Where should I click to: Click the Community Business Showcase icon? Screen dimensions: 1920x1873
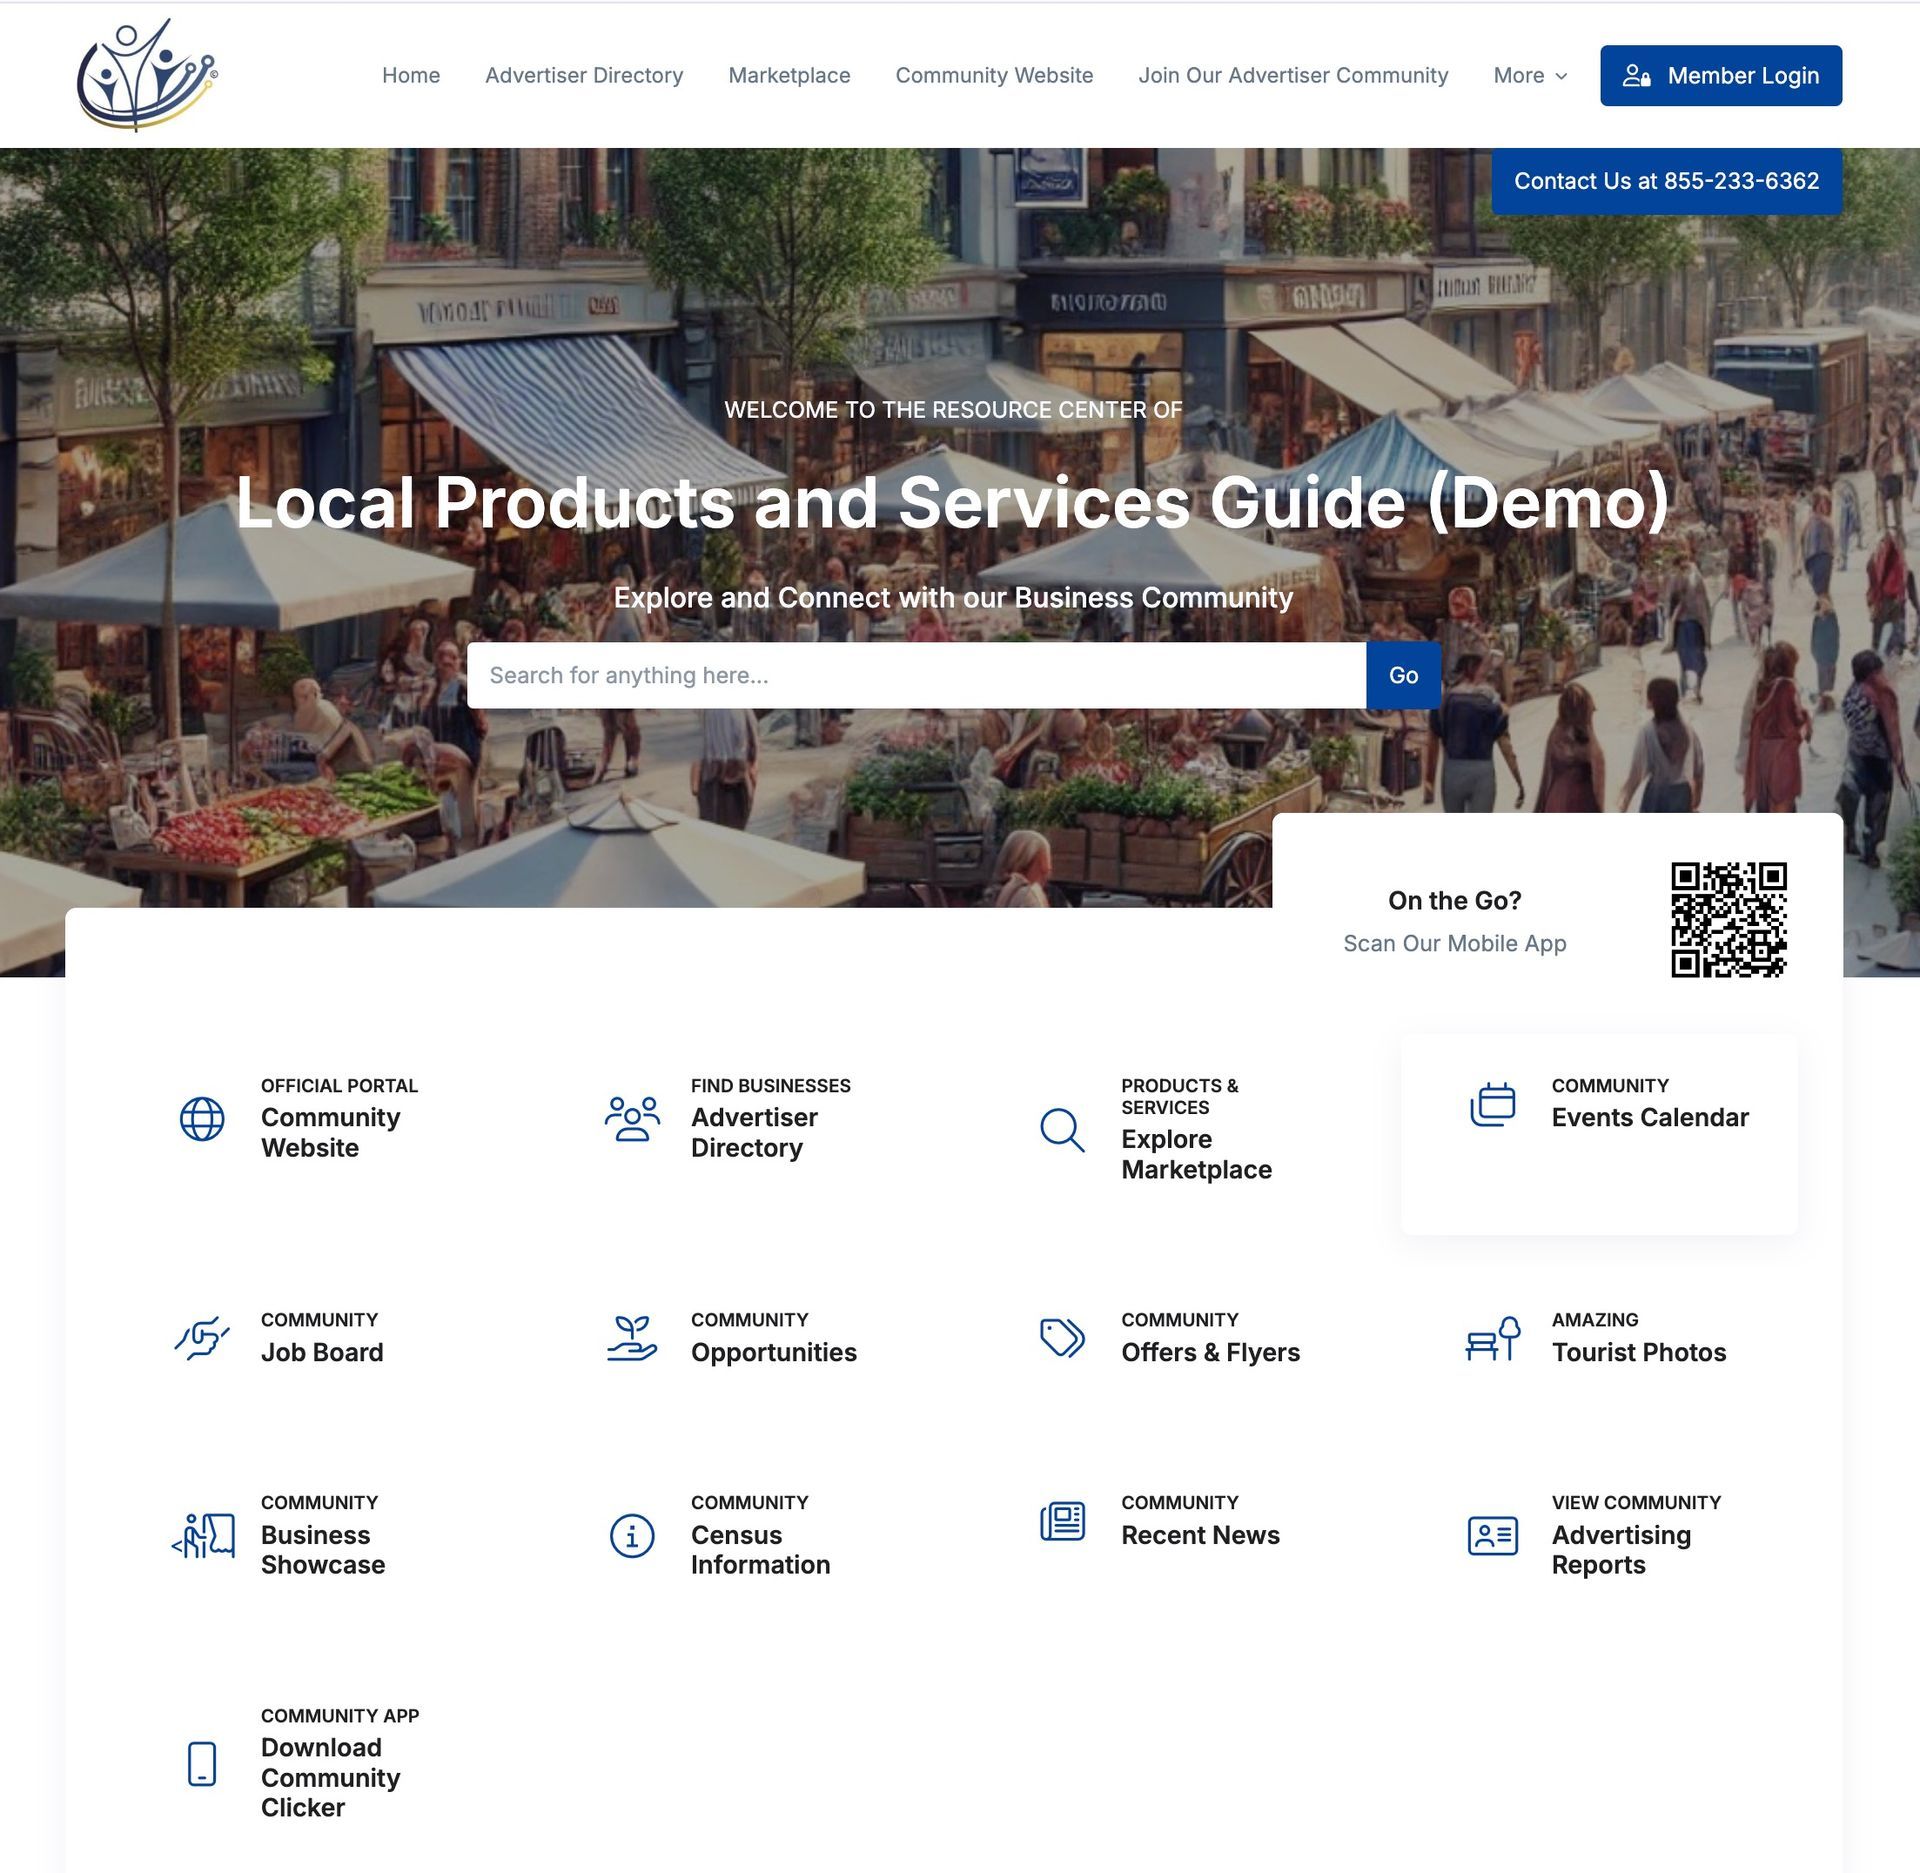tap(201, 1532)
